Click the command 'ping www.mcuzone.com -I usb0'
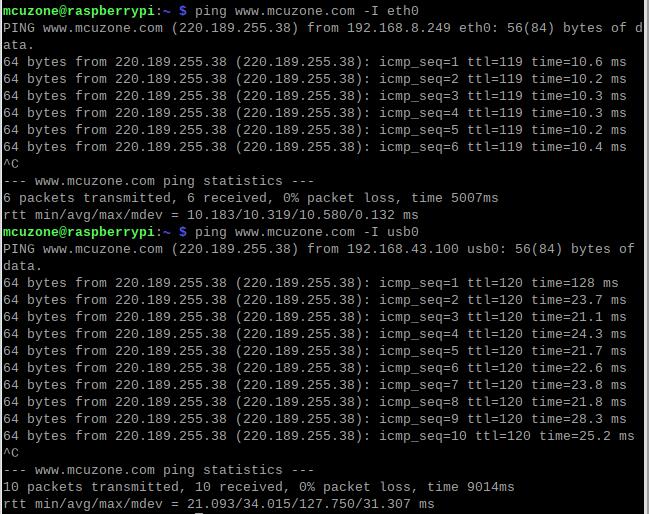This screenshot has height=514, width=649. [306, 232]
